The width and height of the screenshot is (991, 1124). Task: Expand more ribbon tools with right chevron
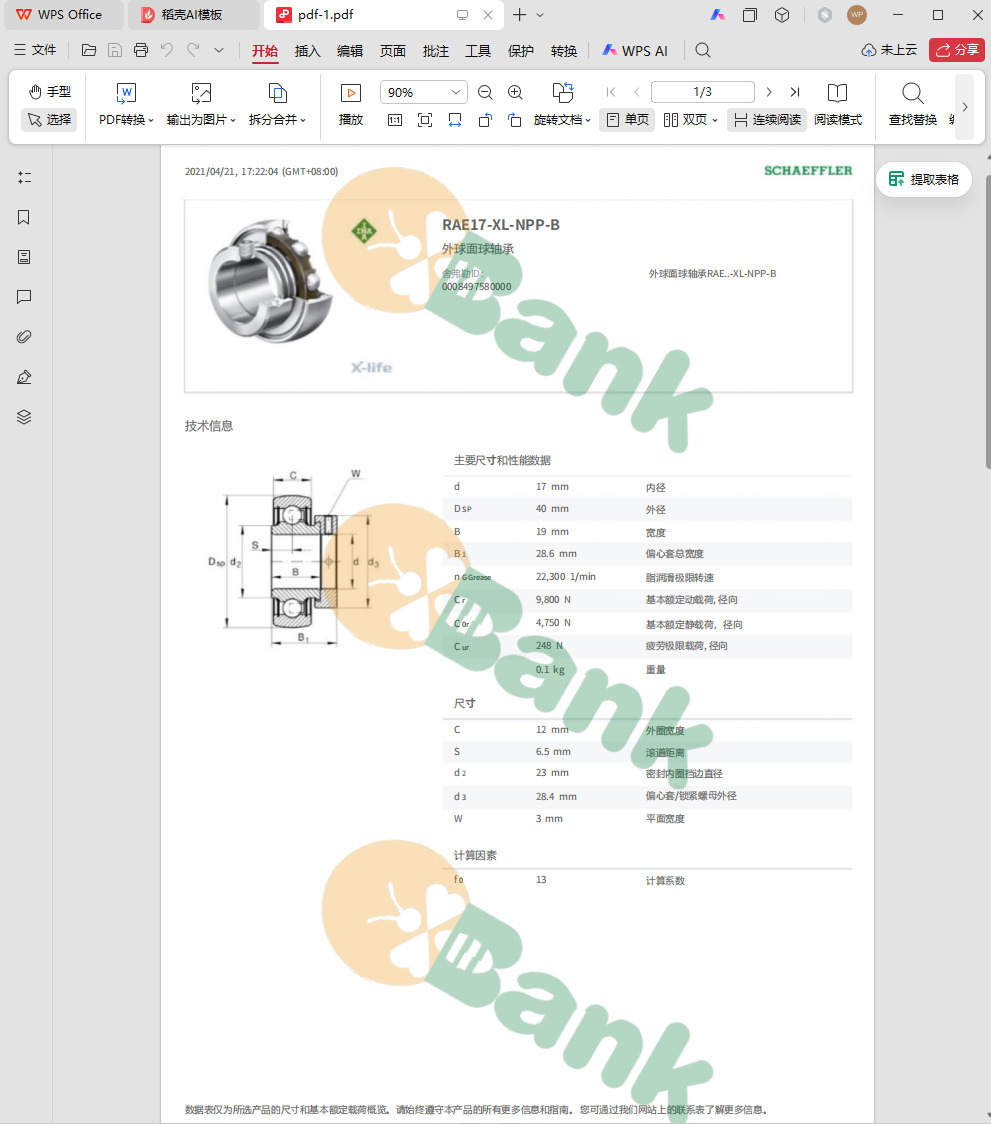tap(964, 107)
